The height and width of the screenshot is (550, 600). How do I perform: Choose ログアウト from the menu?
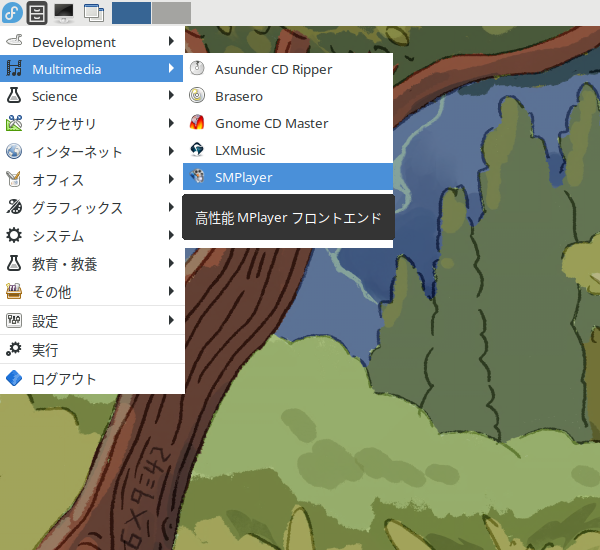coord(92,379)
